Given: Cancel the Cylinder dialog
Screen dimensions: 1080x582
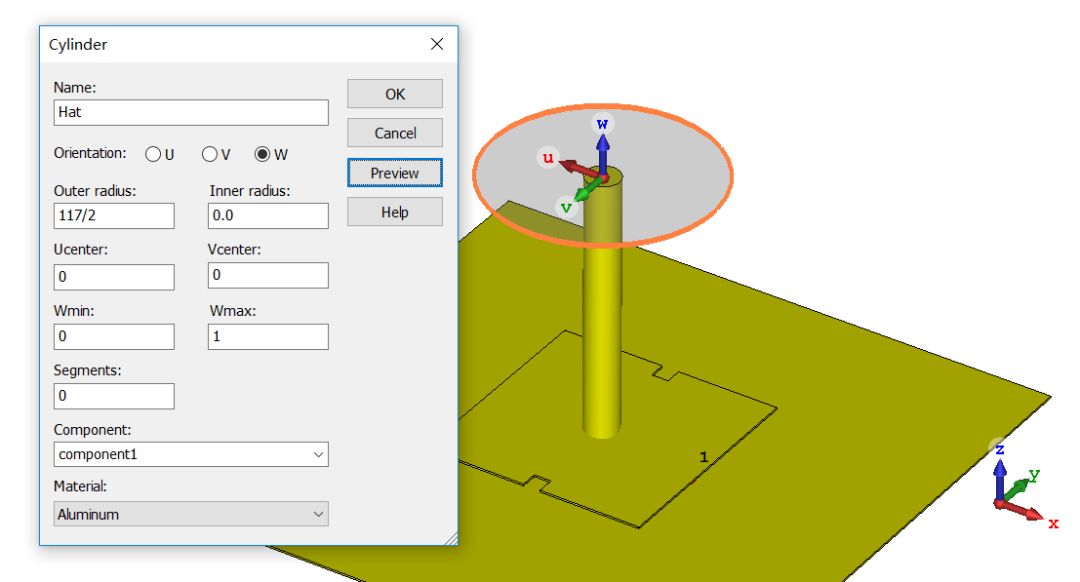Looking at the screenshot, I should [395, 133].
